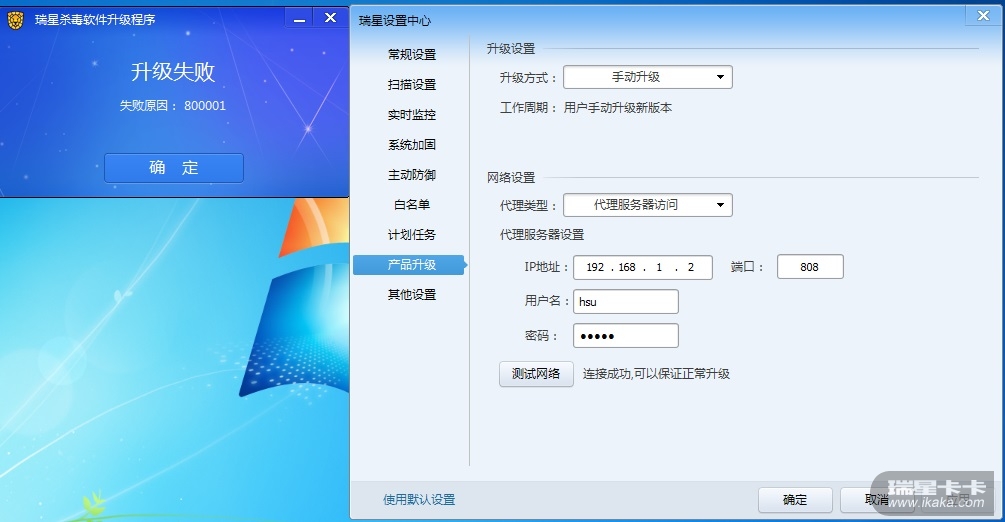Open 其他设置 in the sidebar
Screen dimensions: 1005x522
click(x=411, y=295)
